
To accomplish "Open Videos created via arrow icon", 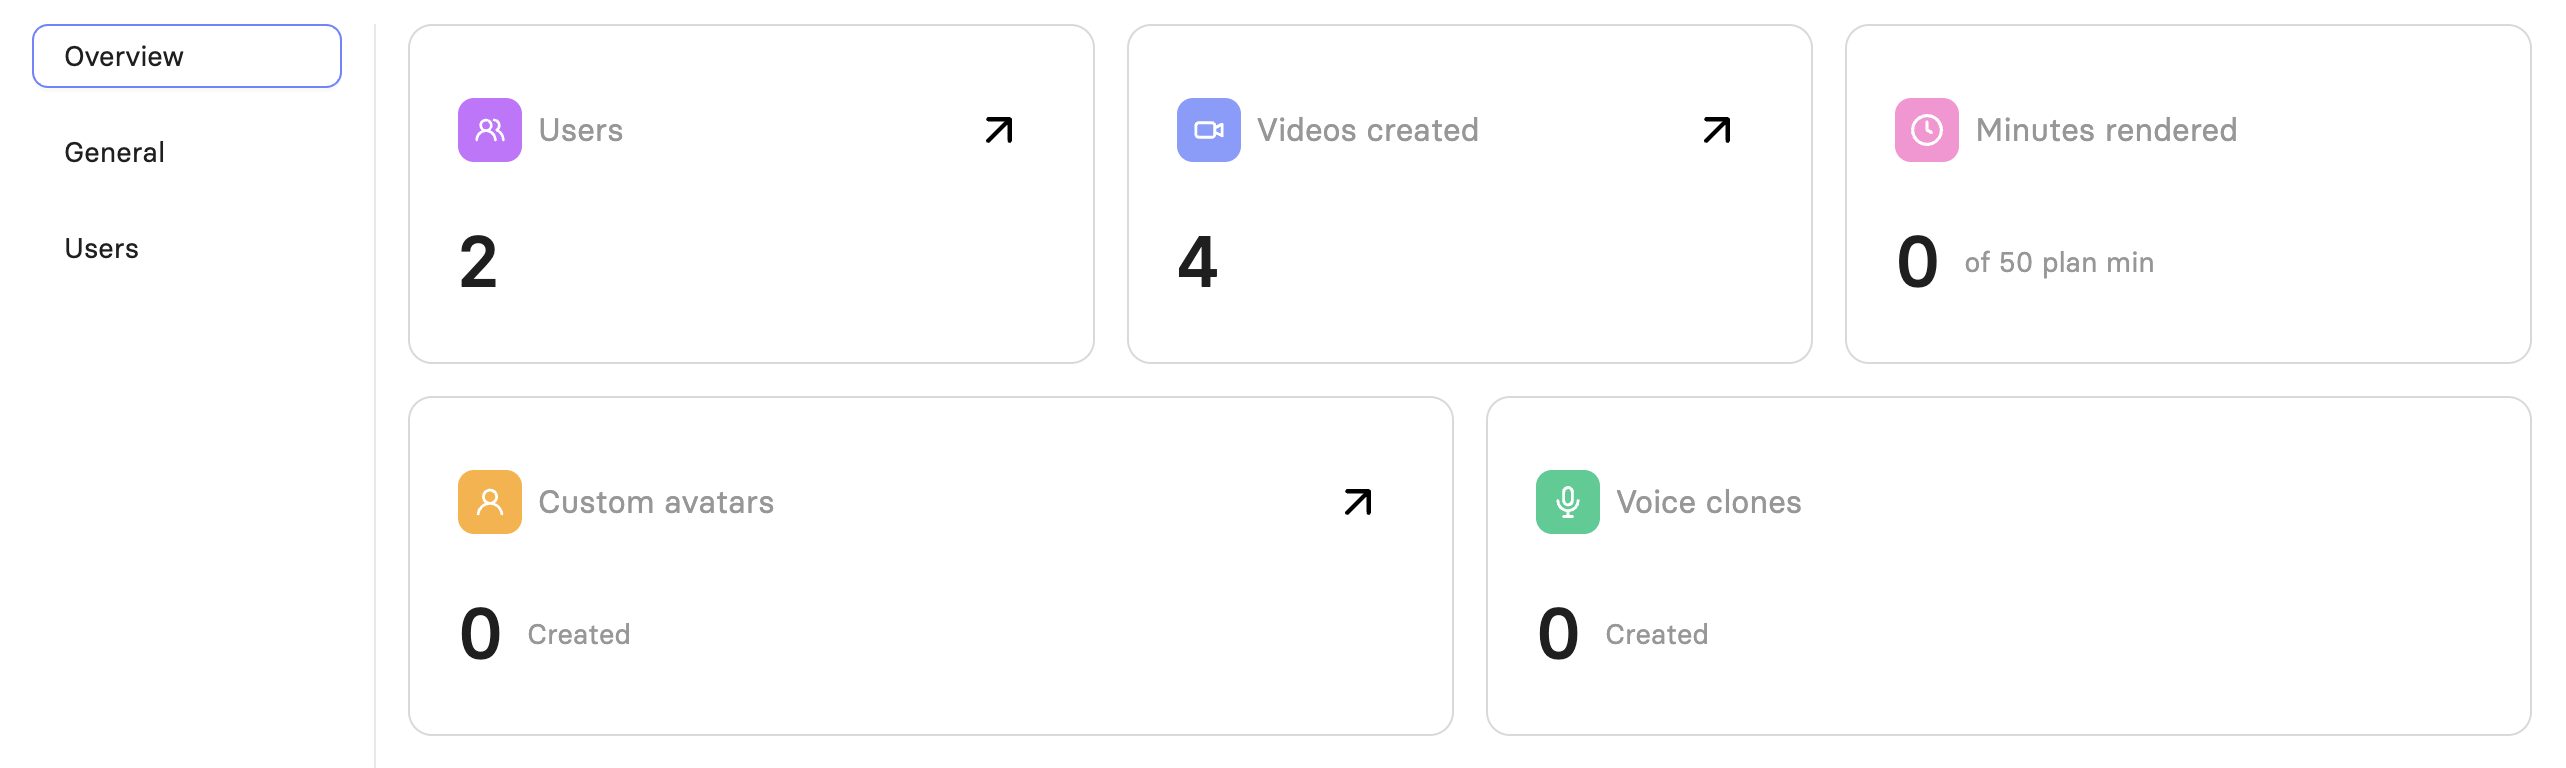I will pyautogui.click(x=1717, y=130).
